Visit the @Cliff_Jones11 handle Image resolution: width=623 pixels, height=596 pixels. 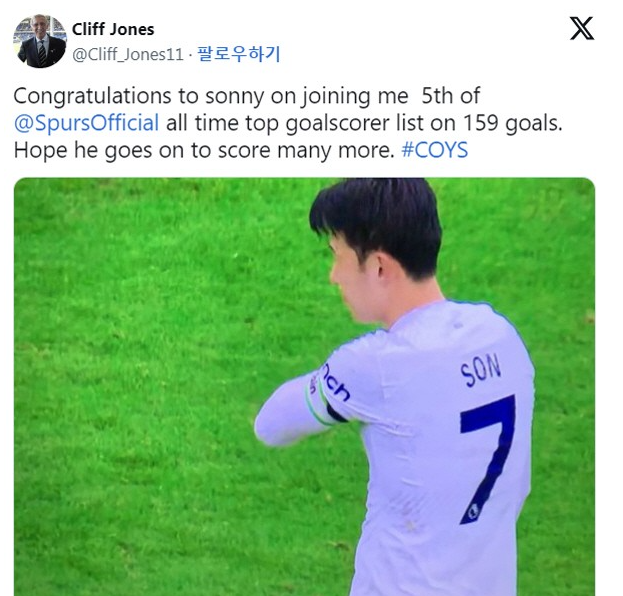click(x=128, y=54)
